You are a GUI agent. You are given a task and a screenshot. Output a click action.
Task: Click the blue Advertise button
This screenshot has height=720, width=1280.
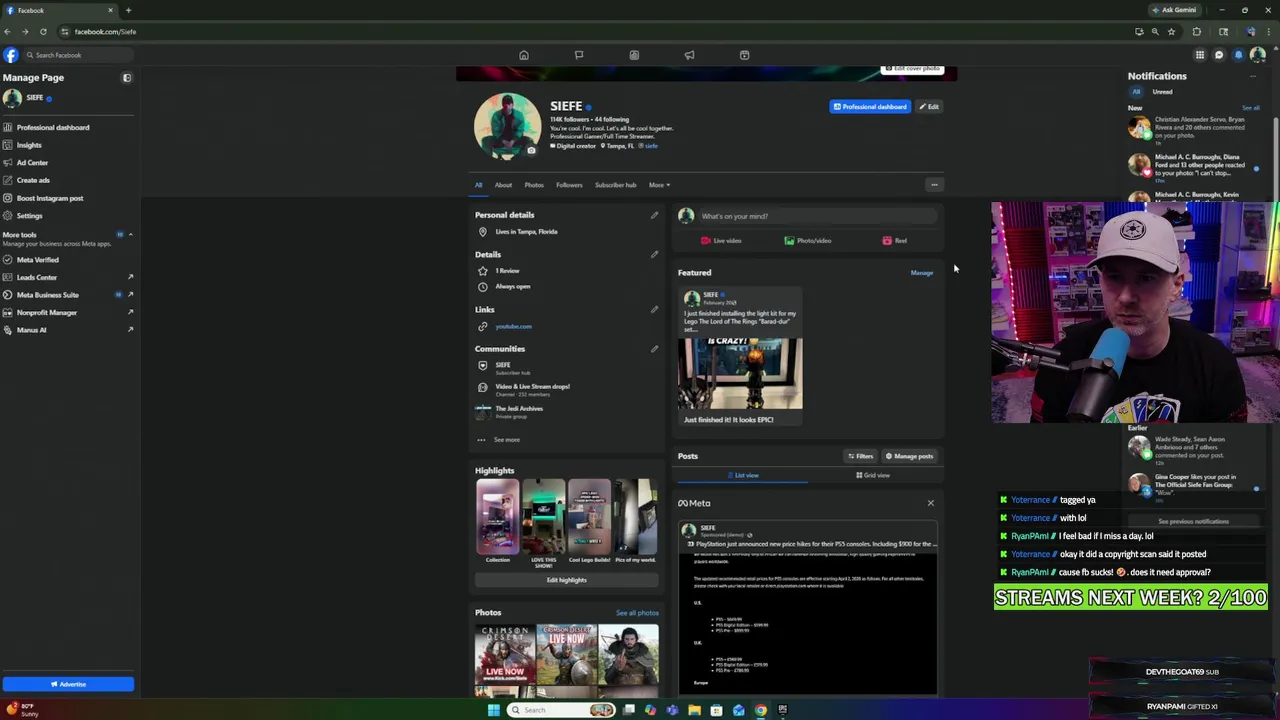(x=67, y=684)
